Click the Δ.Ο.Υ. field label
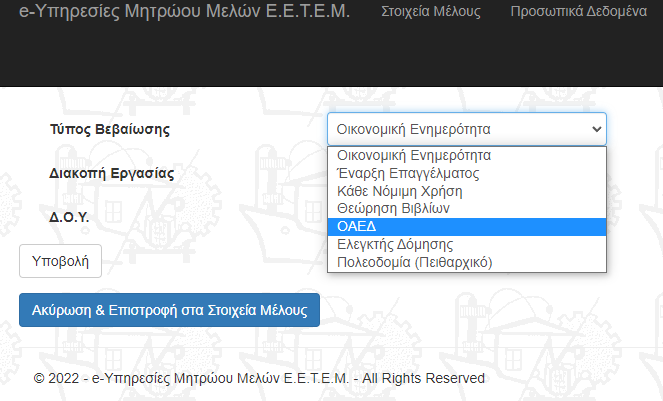The image size is (663, 401). tap(69, 216)
